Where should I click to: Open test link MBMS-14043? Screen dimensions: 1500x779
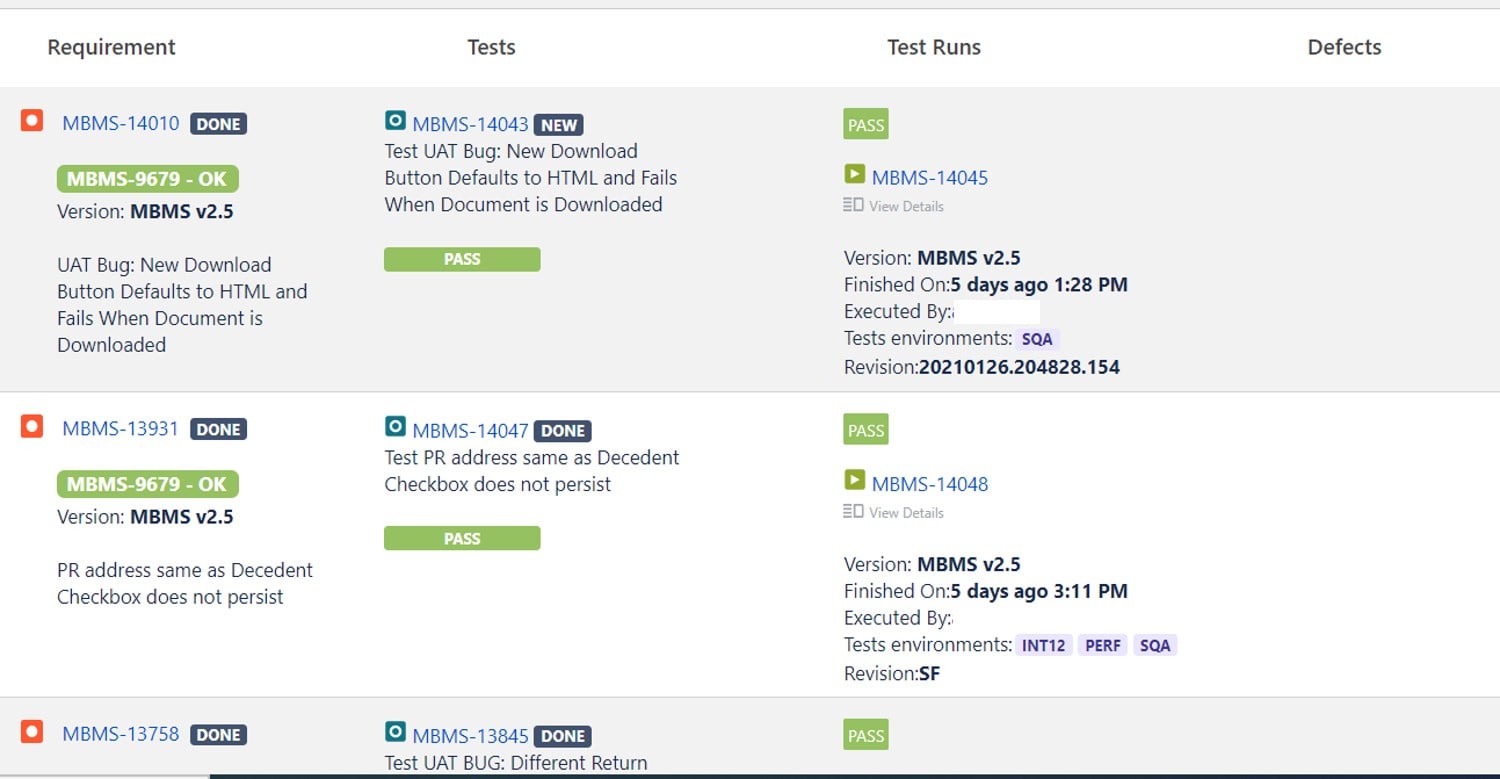tap(470, 125)
